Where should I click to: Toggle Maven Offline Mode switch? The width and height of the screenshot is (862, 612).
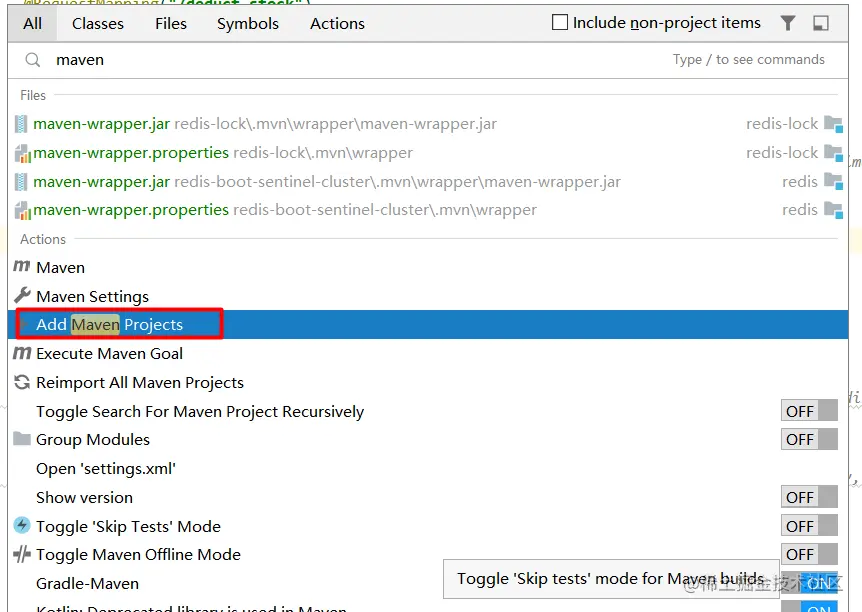click(809, 555)
